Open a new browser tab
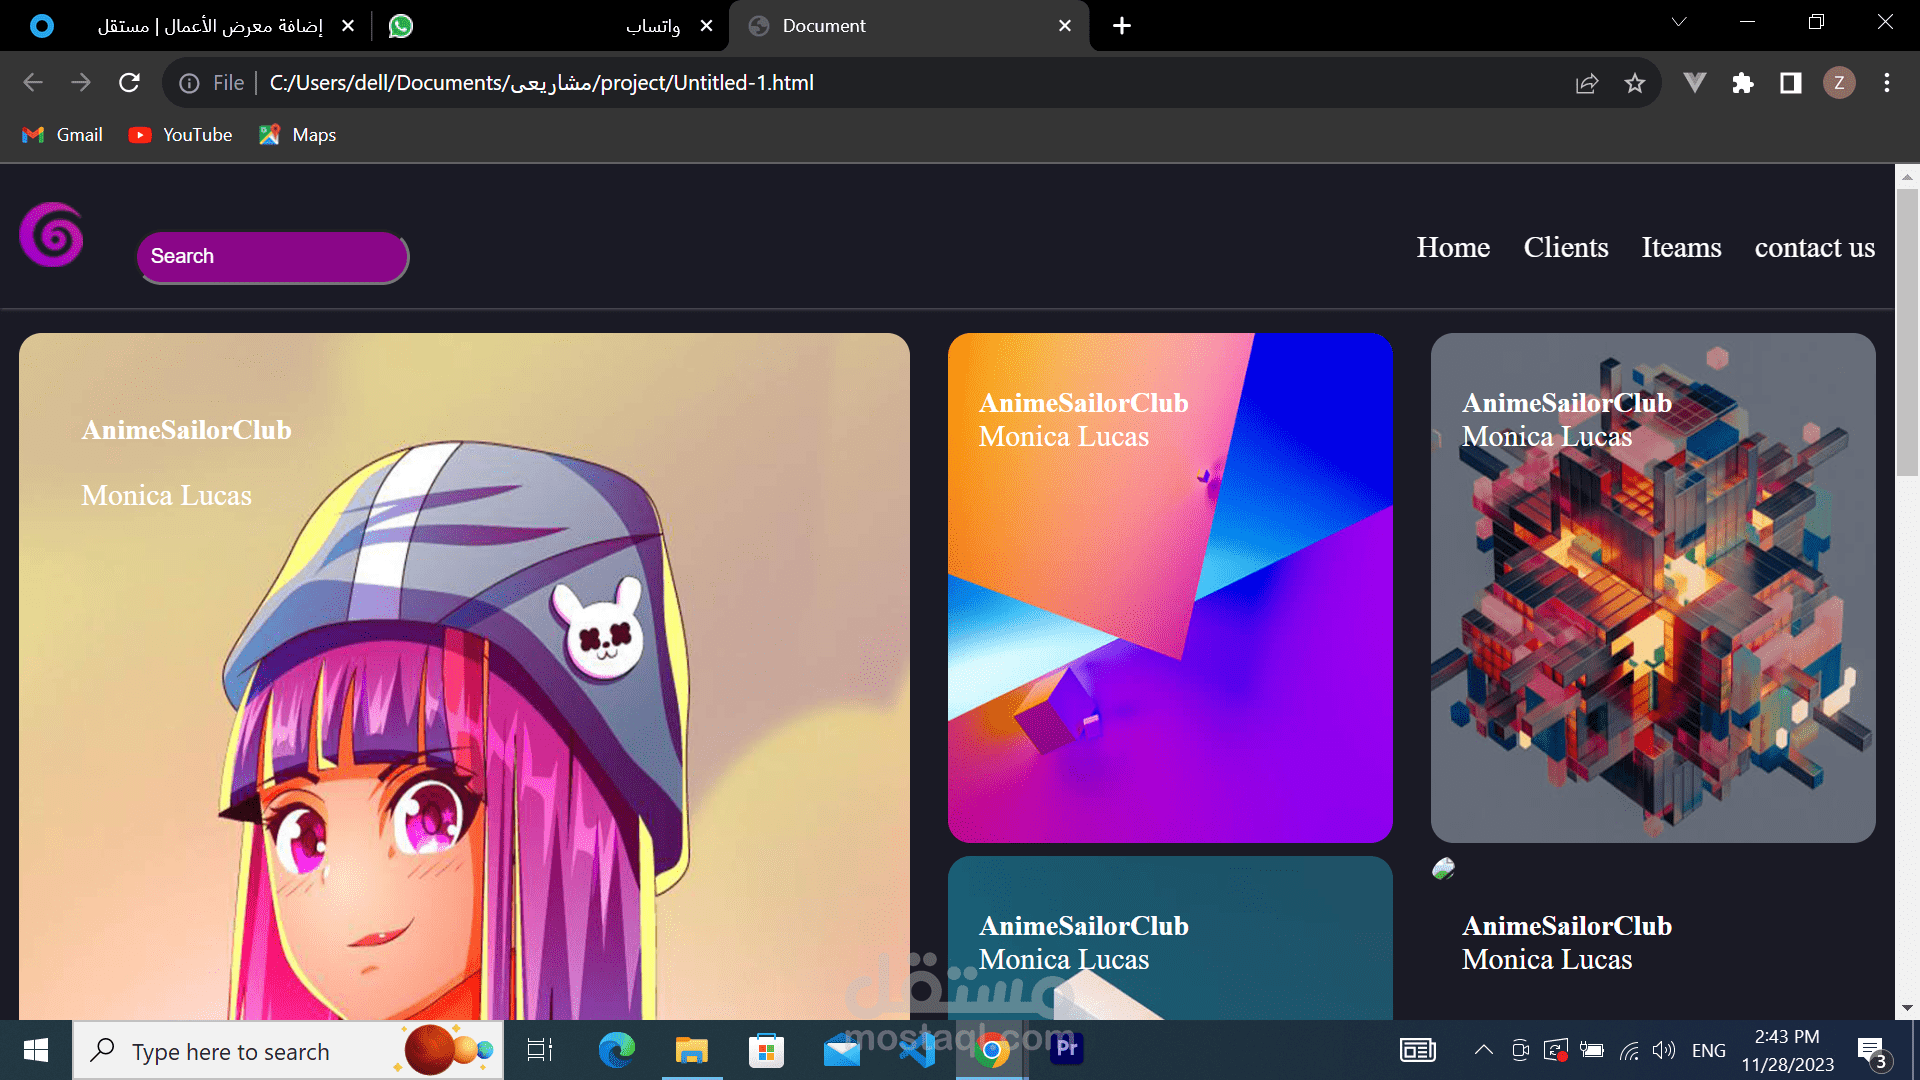Screen dimensions: 1920x1080 [x=1122, y=26]
